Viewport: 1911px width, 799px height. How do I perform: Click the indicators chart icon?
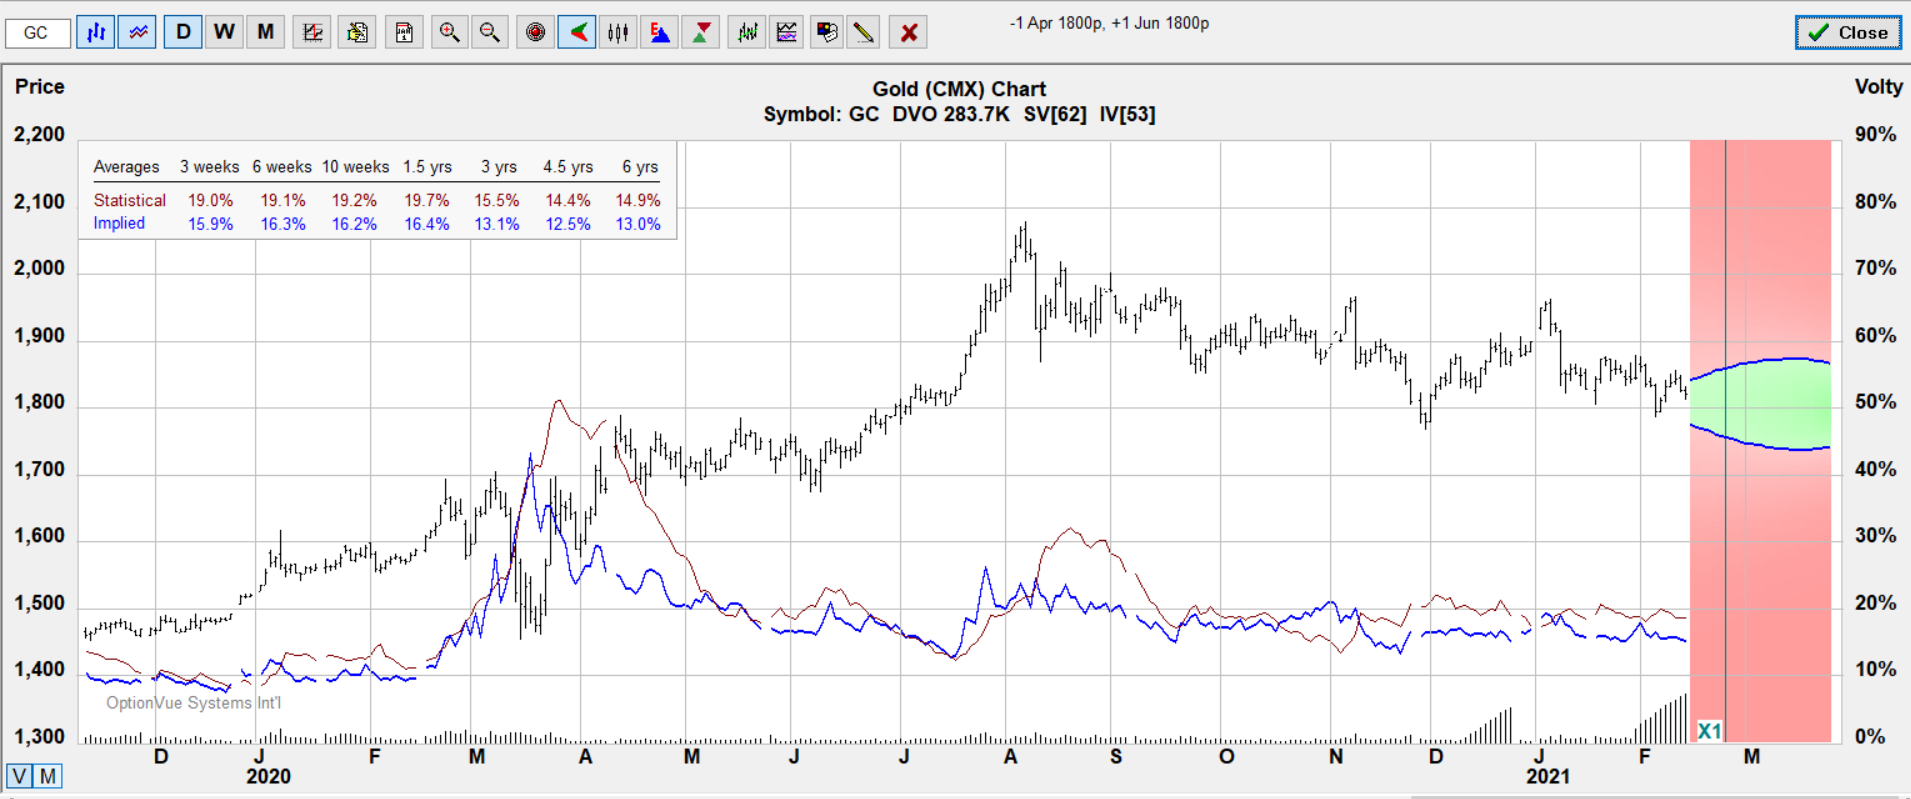pos(787,33)
